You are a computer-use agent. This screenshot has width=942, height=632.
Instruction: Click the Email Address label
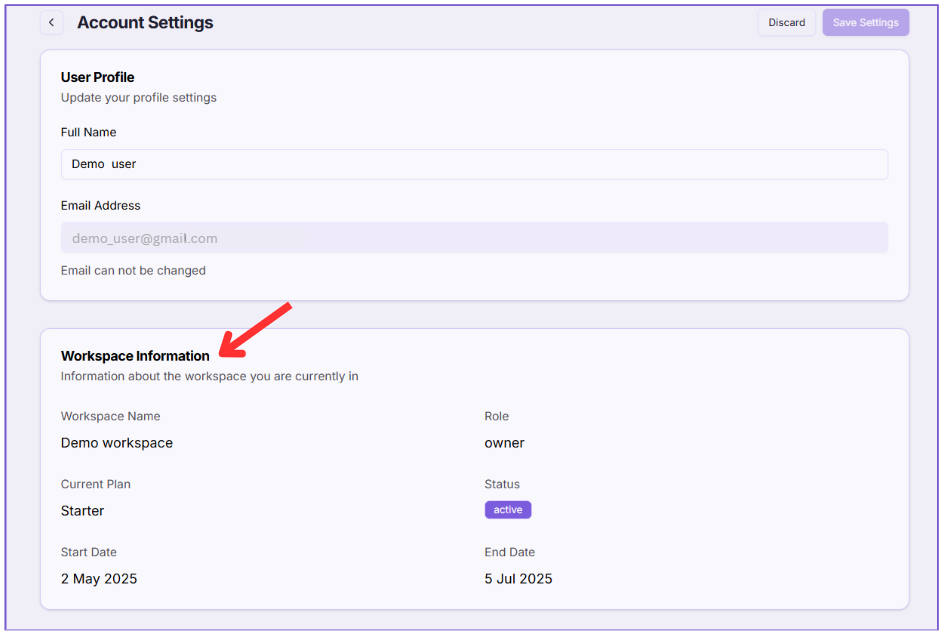(x=100, y=205)
